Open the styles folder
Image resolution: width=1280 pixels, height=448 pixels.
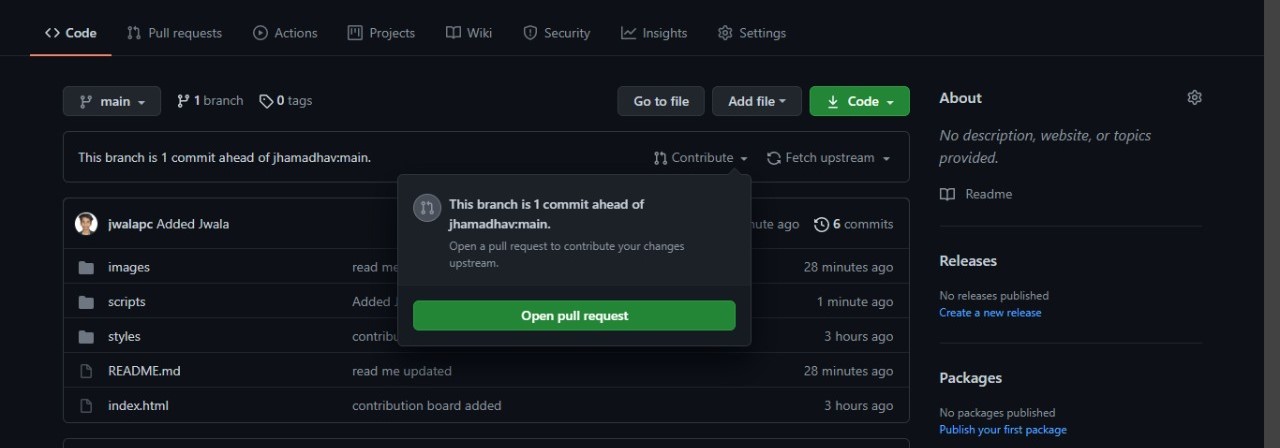124,336
